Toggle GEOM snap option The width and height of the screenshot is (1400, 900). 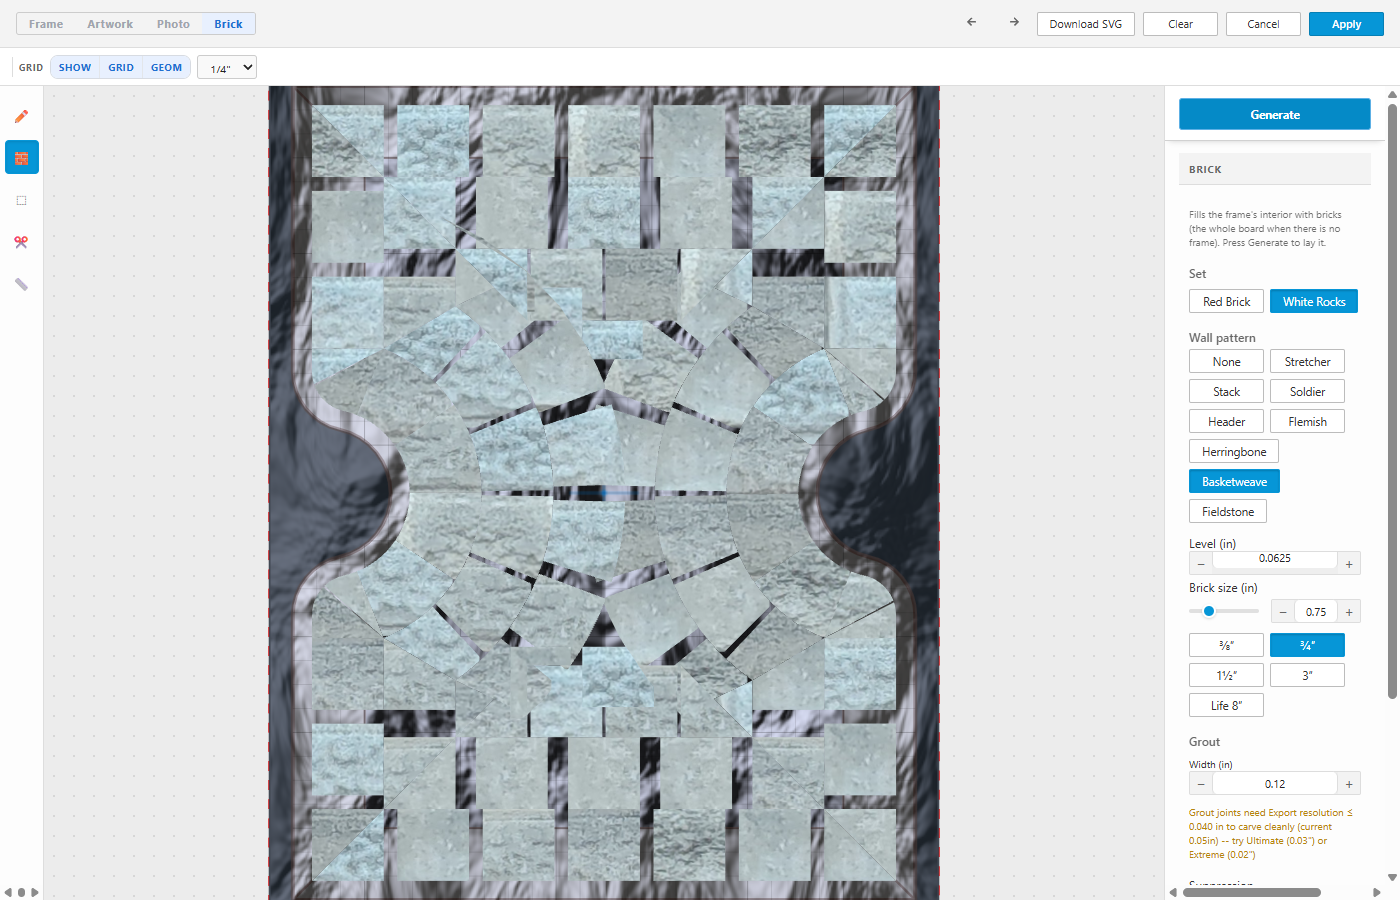[x=166, y=68]
